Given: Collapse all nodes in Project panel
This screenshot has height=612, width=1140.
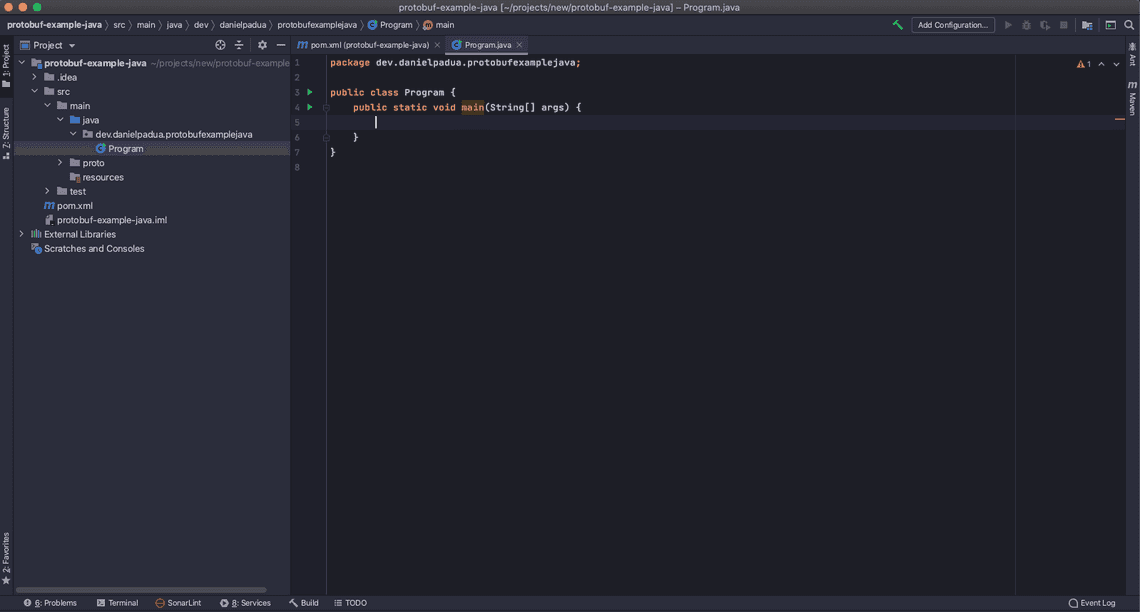Looking at the screenshot, I should click(x=239, y=45).
